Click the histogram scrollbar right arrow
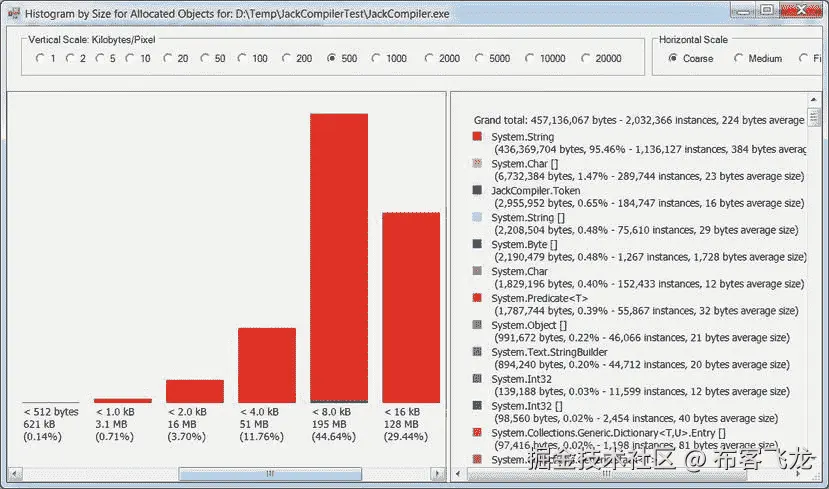 [437, 474]
